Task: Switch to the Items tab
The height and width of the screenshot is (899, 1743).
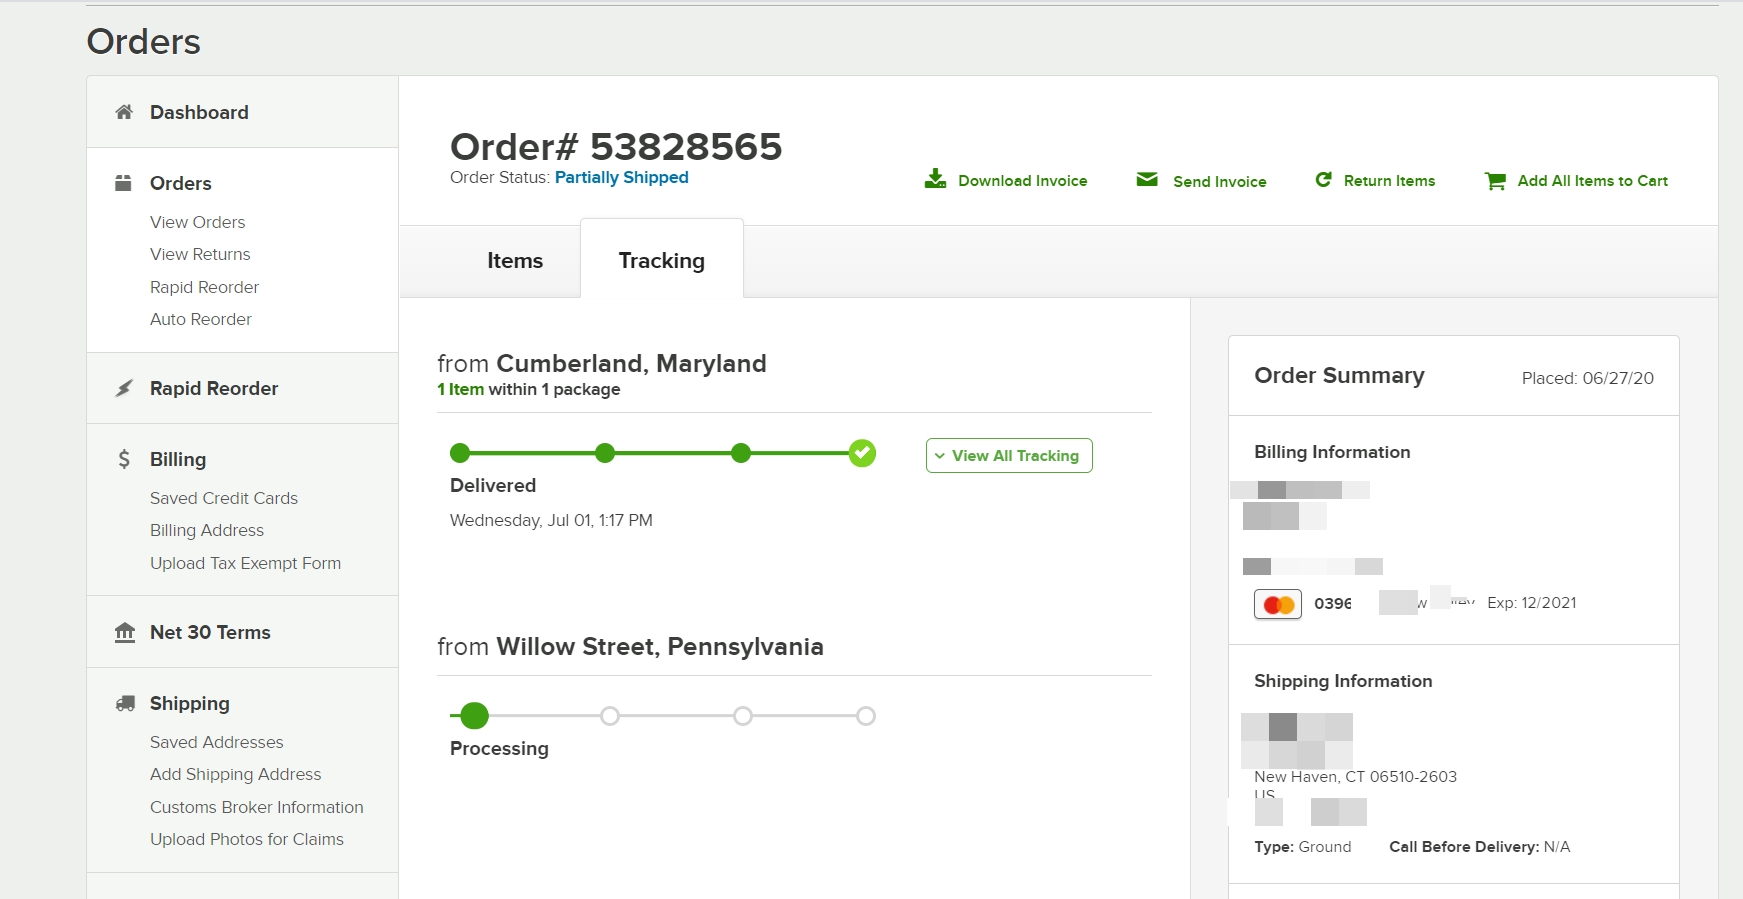Action: coord(515,261)
